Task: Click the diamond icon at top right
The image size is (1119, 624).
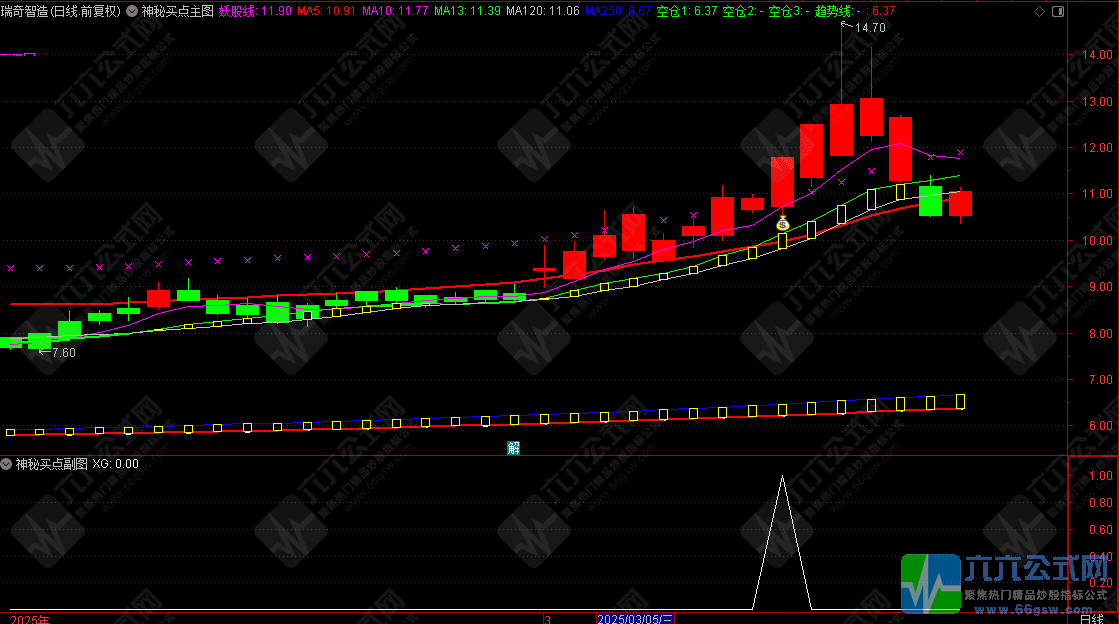Action: pos(1039,11)
